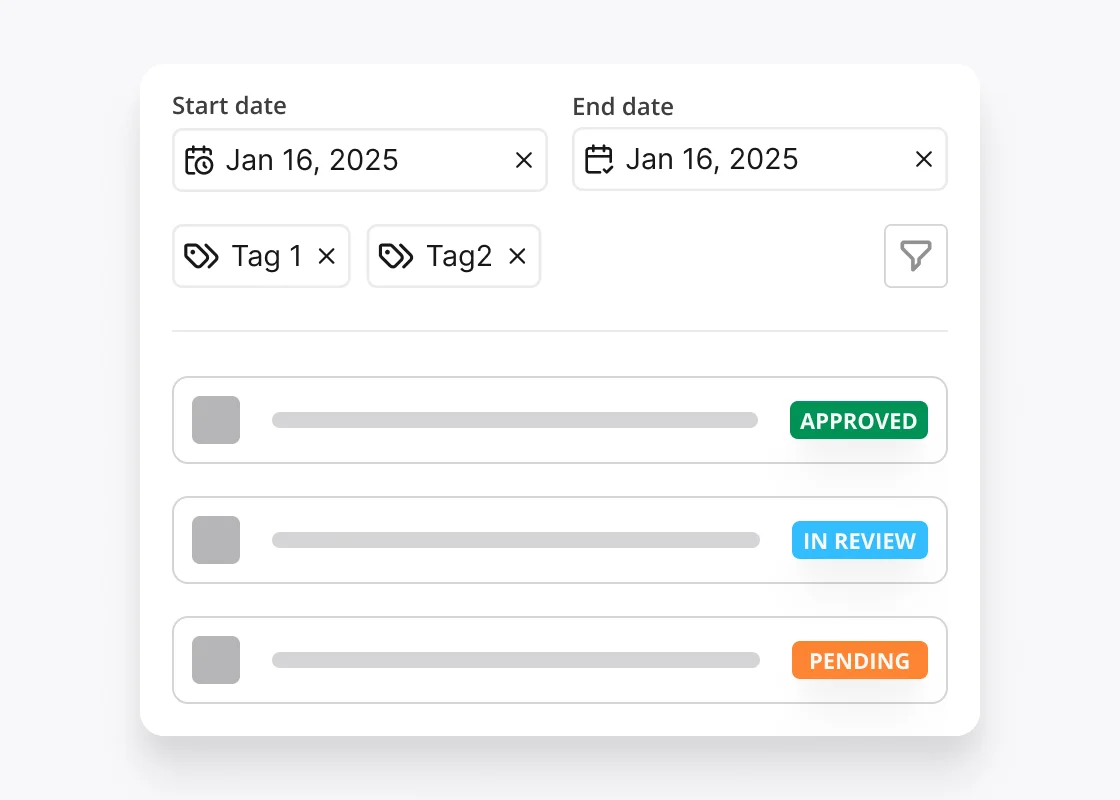Screen dimensions: 1120x800
Task: Open the filter options via funnel icon
Action: (x=915, y=256)
